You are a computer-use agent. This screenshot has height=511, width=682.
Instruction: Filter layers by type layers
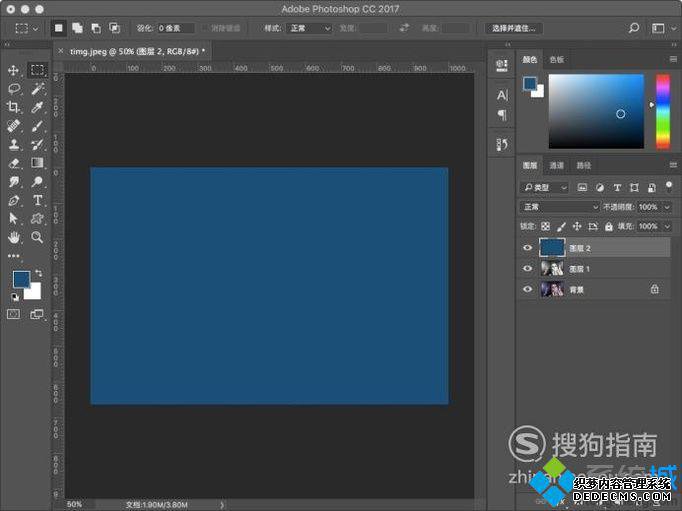[x=617, y=187]
